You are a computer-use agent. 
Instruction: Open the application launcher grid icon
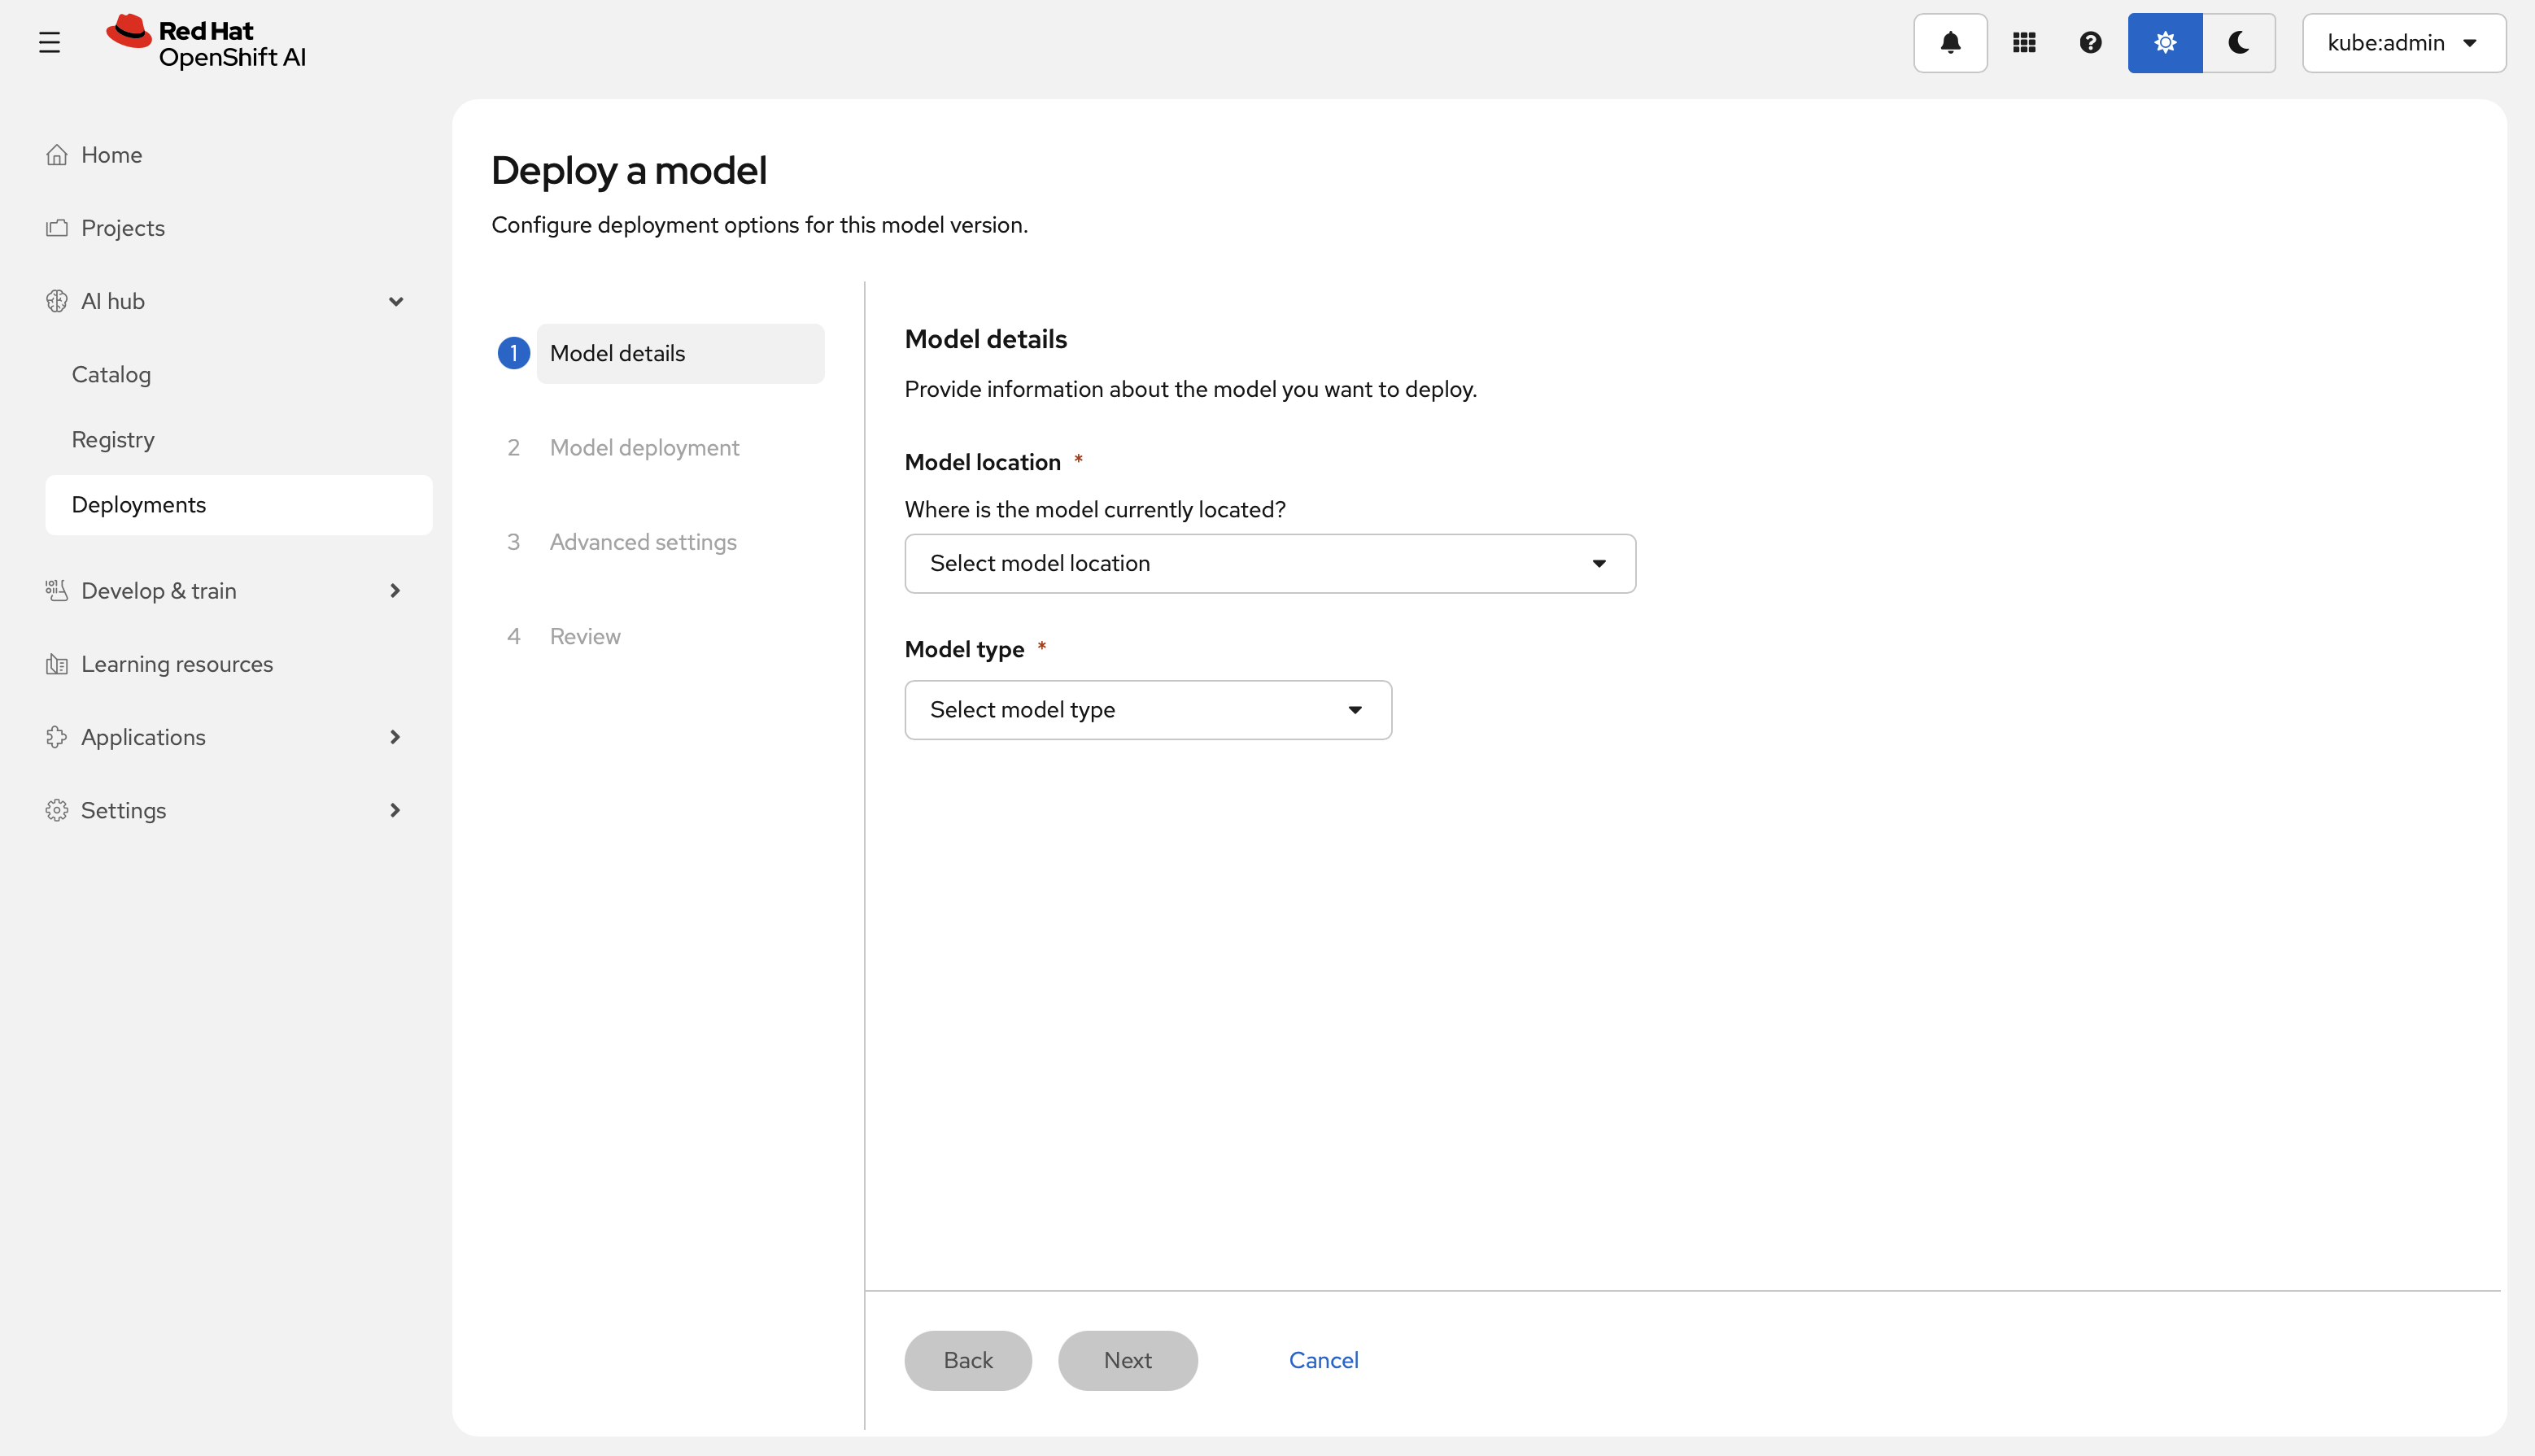click(x=2024, y=43)
